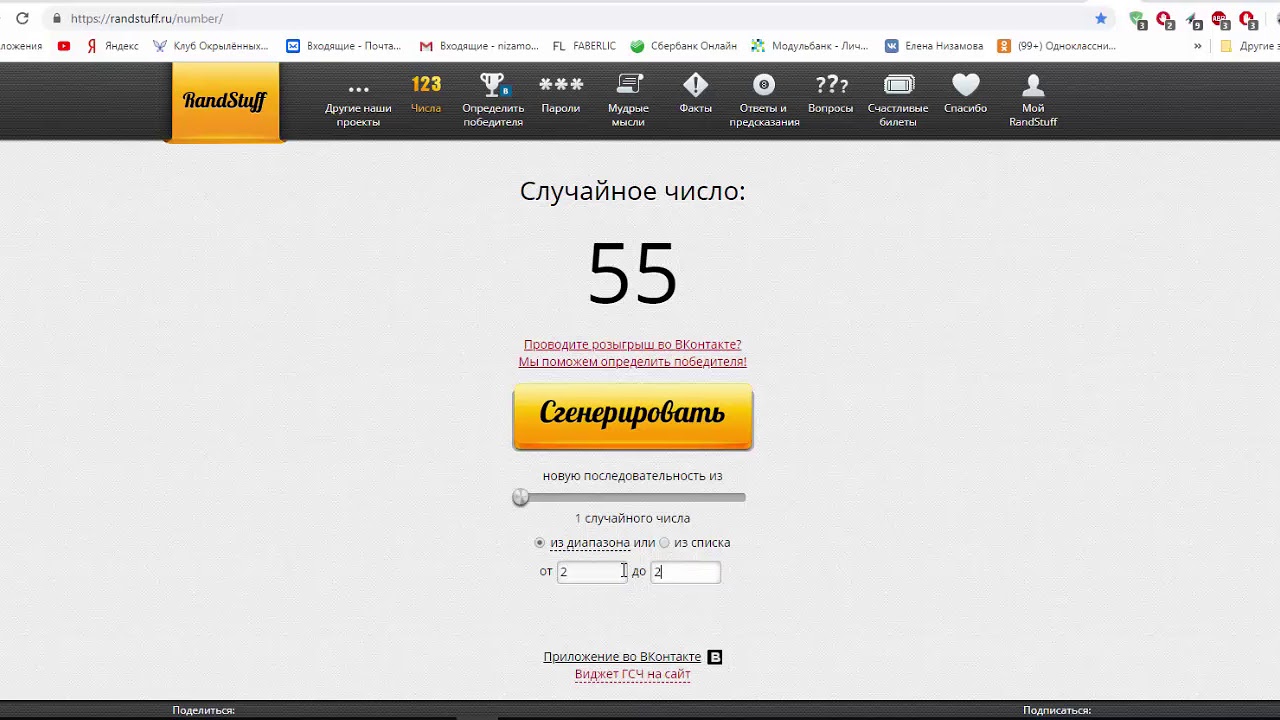Select из диапазона radio button
This screenshot has width=1280, height=720.
[x=540, y=542]
